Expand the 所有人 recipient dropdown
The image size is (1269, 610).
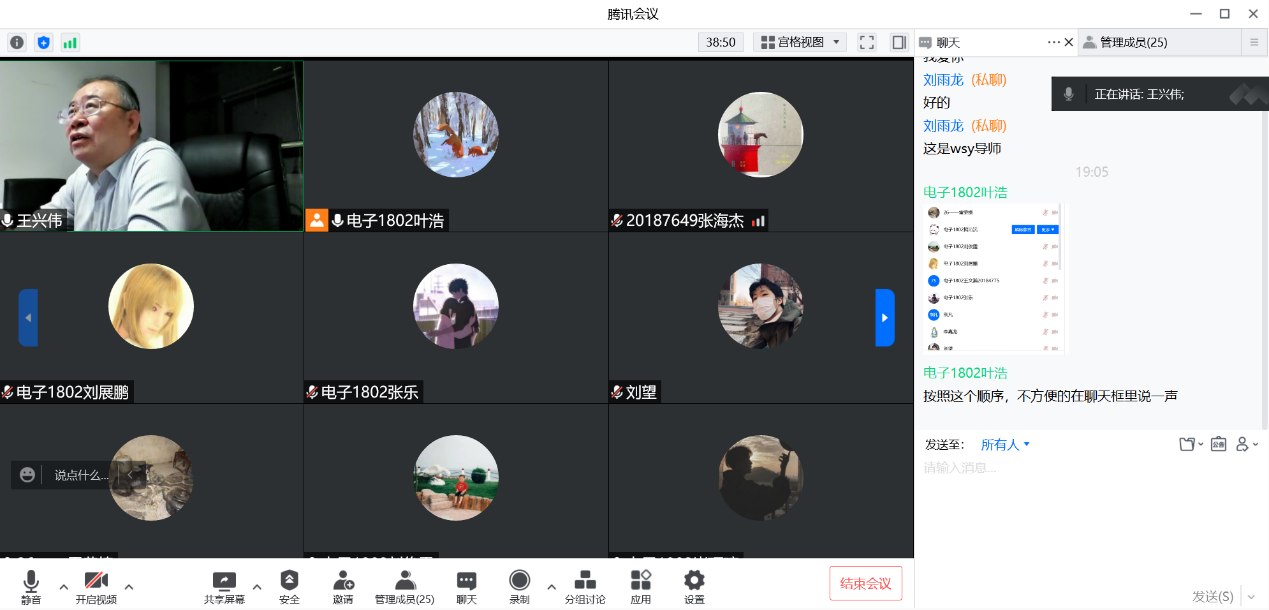1005,444
